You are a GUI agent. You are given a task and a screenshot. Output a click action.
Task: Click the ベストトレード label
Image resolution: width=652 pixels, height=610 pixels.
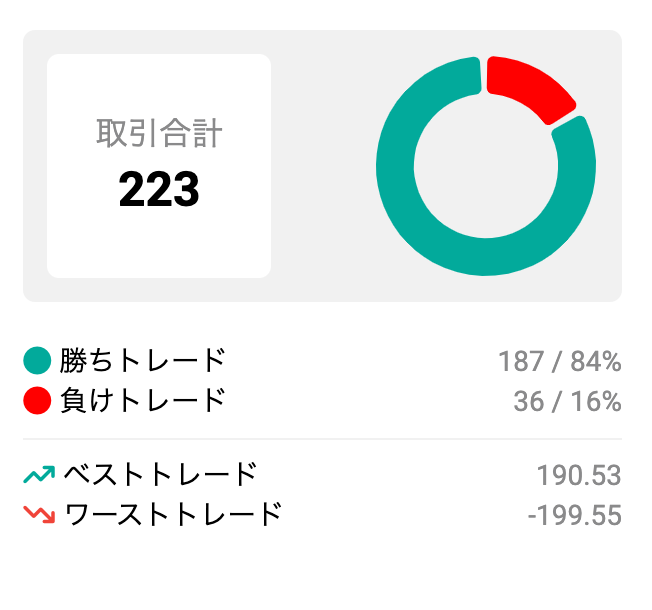click(160, 474)
